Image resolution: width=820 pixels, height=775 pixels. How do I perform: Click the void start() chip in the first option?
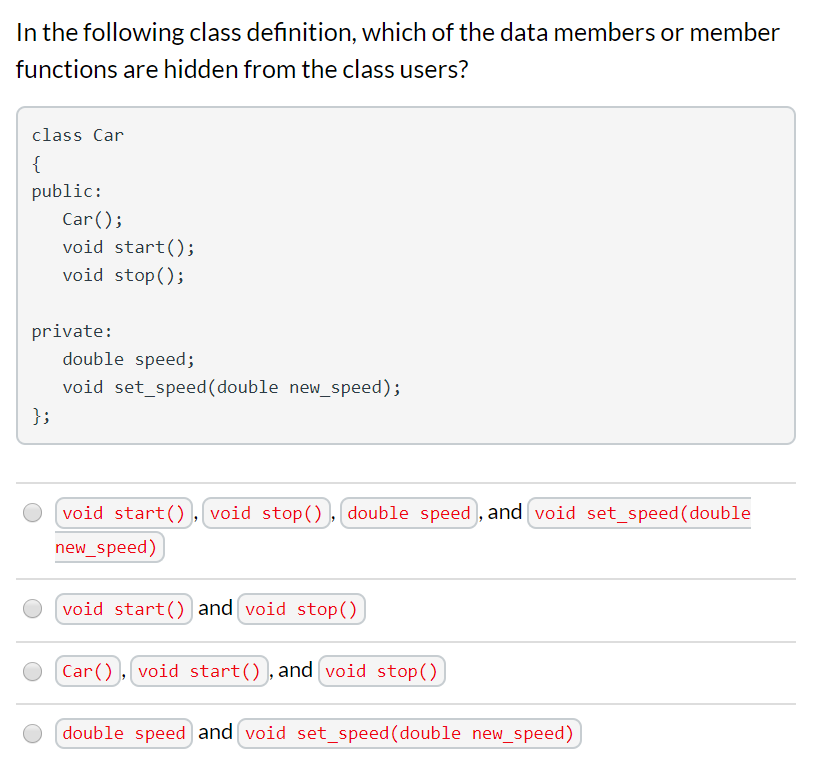[x=123, y=512]
